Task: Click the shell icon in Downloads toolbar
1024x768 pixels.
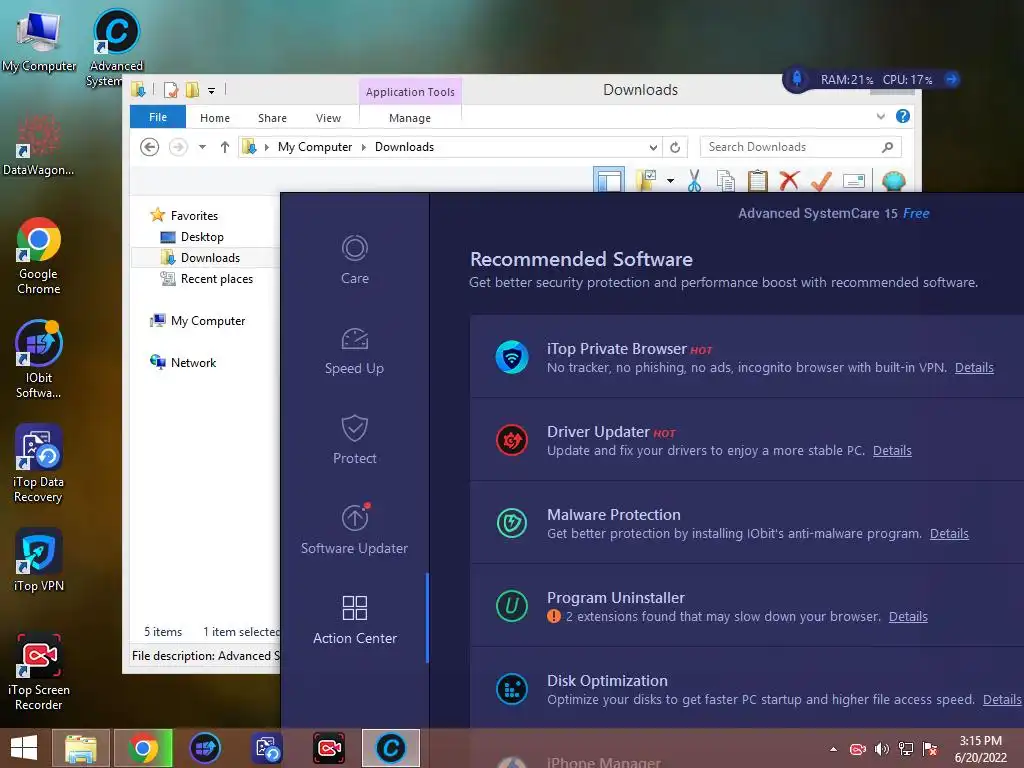Action: [893, 180]
